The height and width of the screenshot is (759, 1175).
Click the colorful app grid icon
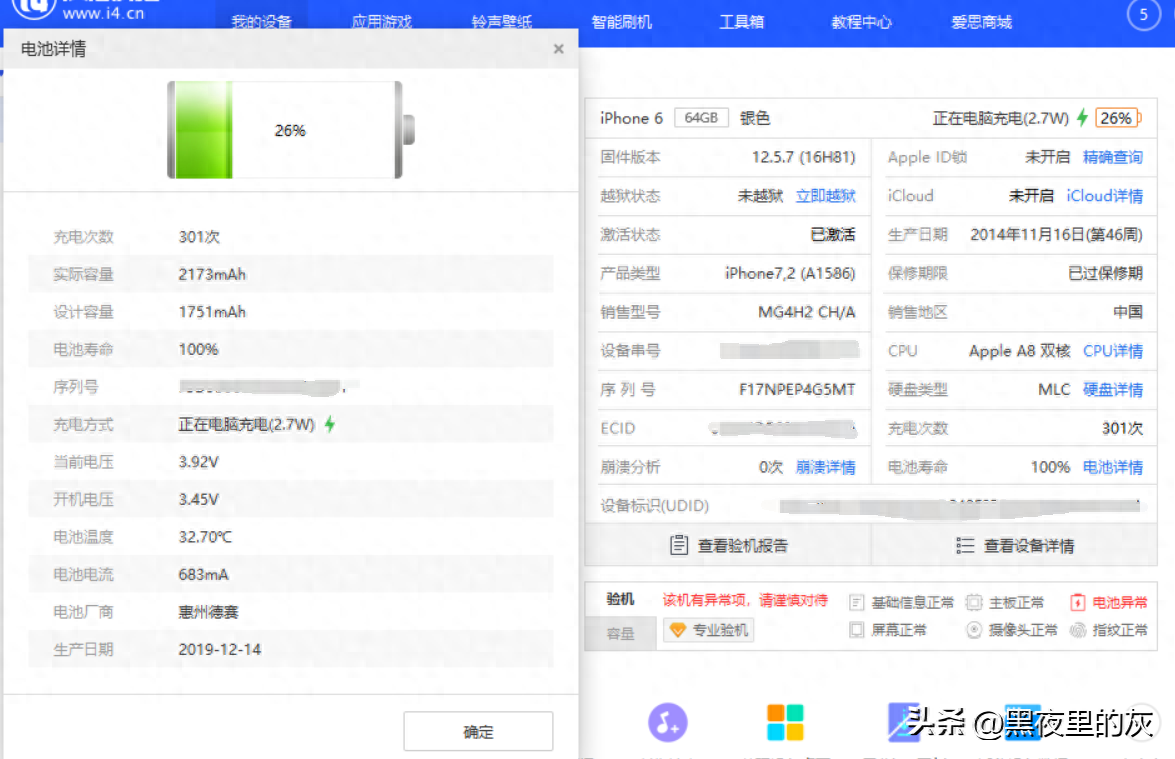point(784,724)
